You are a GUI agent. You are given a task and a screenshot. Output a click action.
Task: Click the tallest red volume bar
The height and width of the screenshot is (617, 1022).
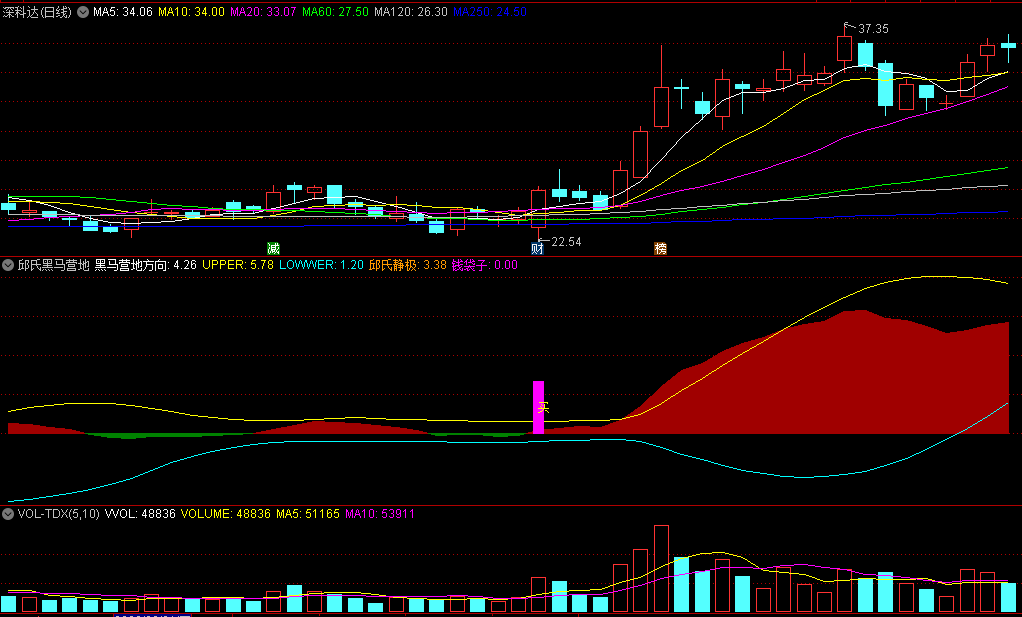[662, 568]
